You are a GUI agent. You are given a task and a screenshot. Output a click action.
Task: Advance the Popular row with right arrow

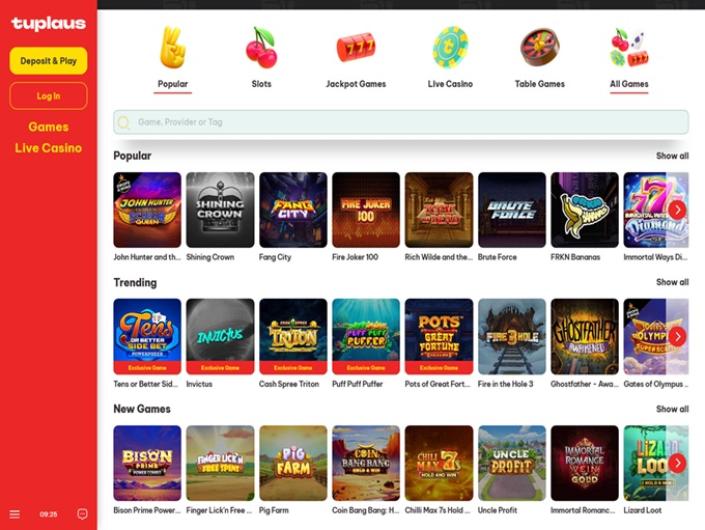click(x=677, y=210)
